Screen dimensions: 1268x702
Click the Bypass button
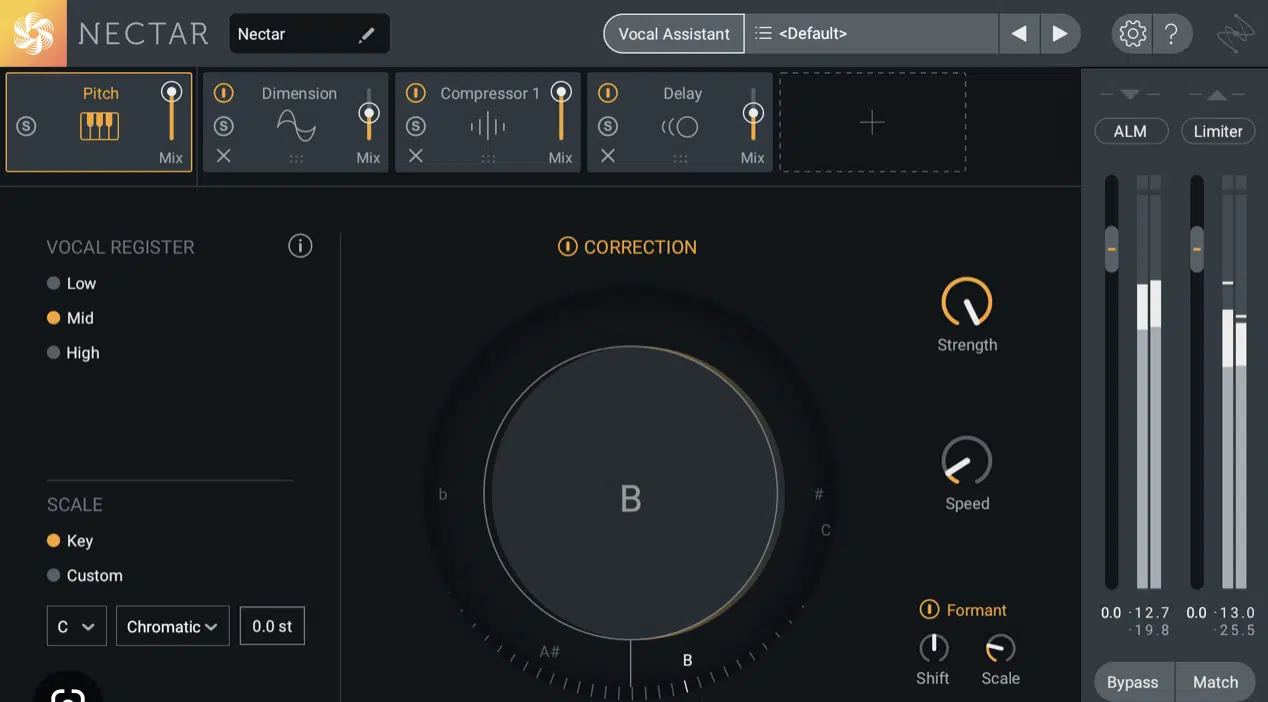click(x=1133, y=682)
